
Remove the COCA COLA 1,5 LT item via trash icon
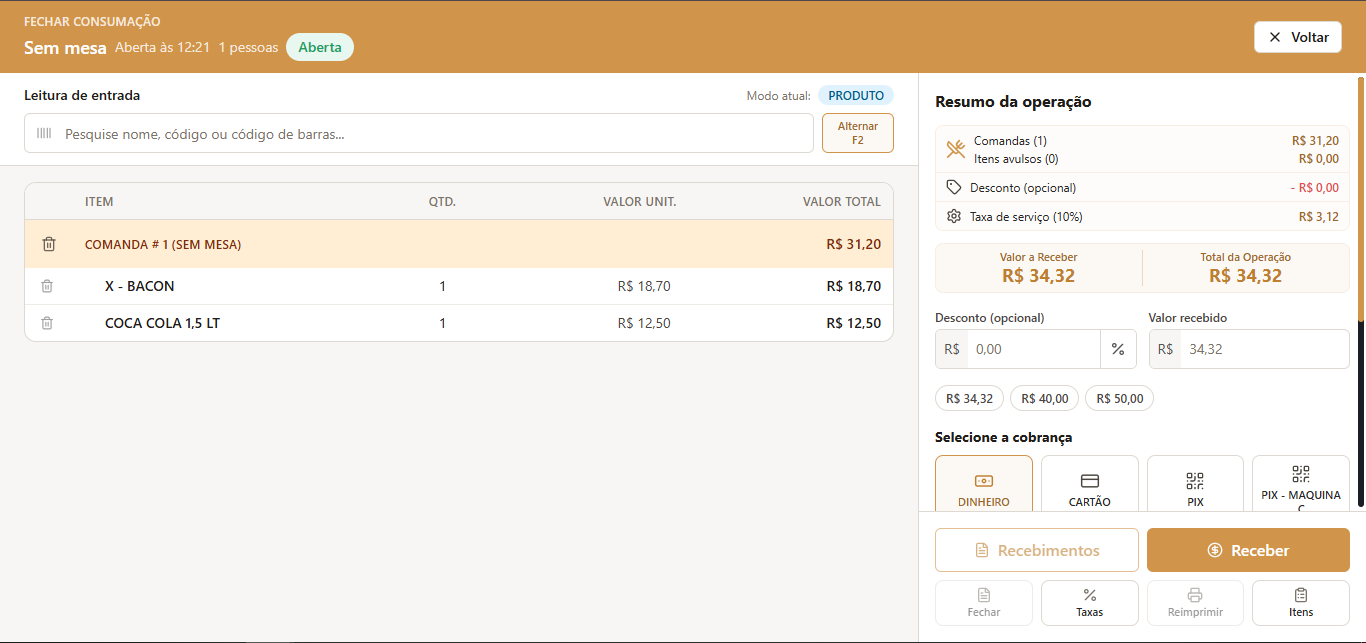pyautogui.click(x=47, y=323)
